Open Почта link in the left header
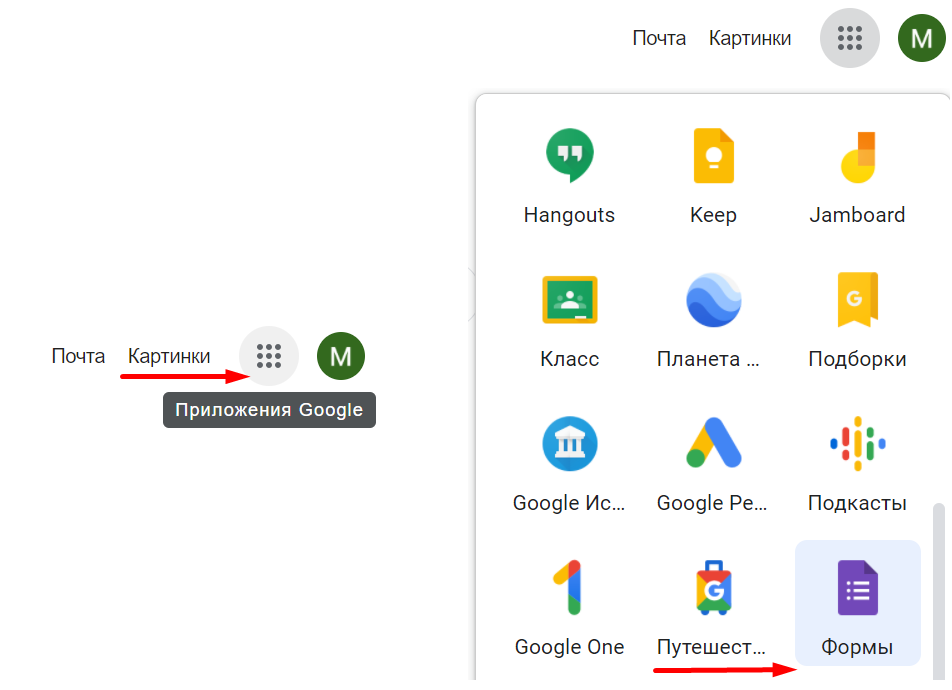This screenshot has width=952, height=690. (78, 356)
